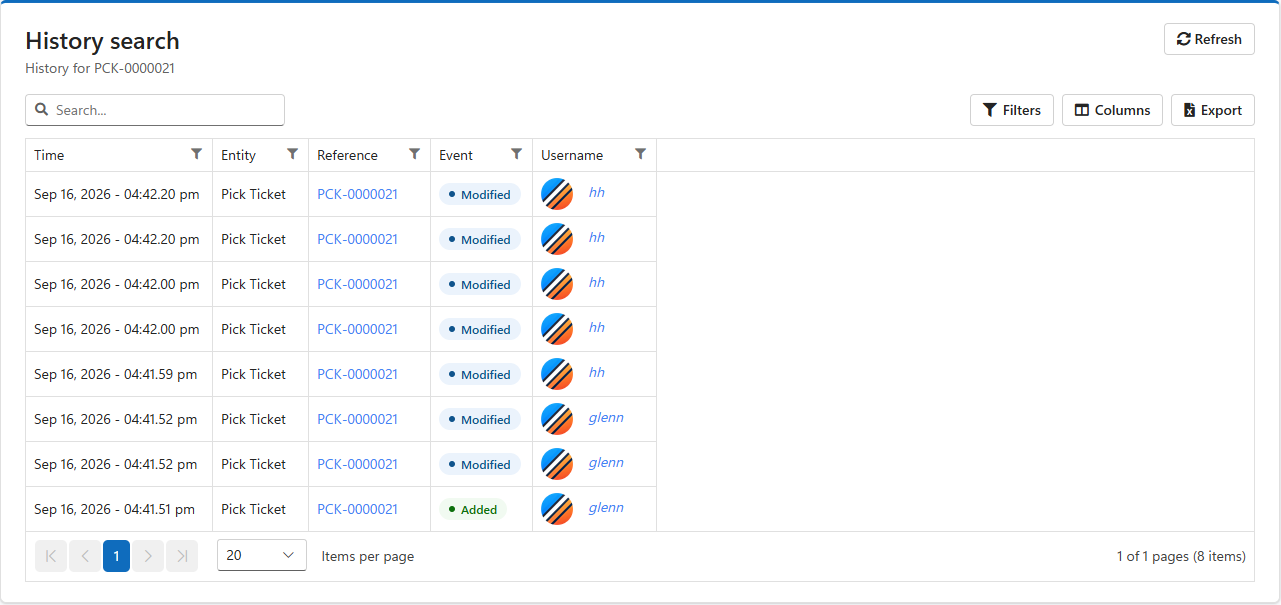This screenshot has height=605, width=1281.
Task: Sort by the Time column header
Action: pyautogui.click(x=49, y=155)
